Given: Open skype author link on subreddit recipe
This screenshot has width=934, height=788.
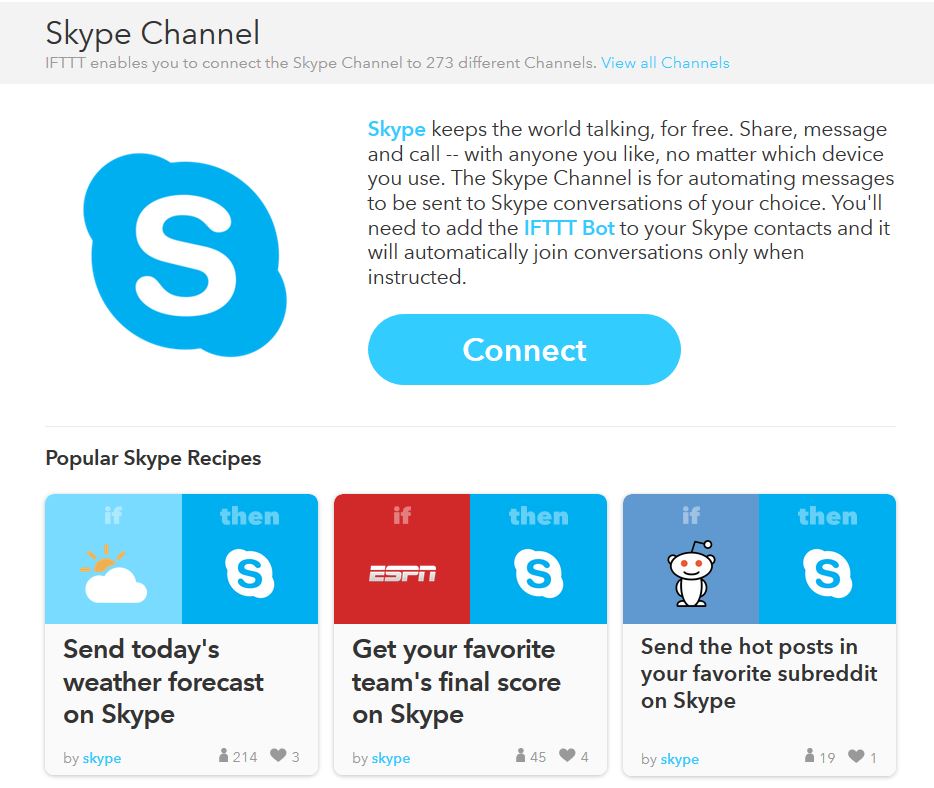Looking at the screenshot, I should (x=680, y=759).
